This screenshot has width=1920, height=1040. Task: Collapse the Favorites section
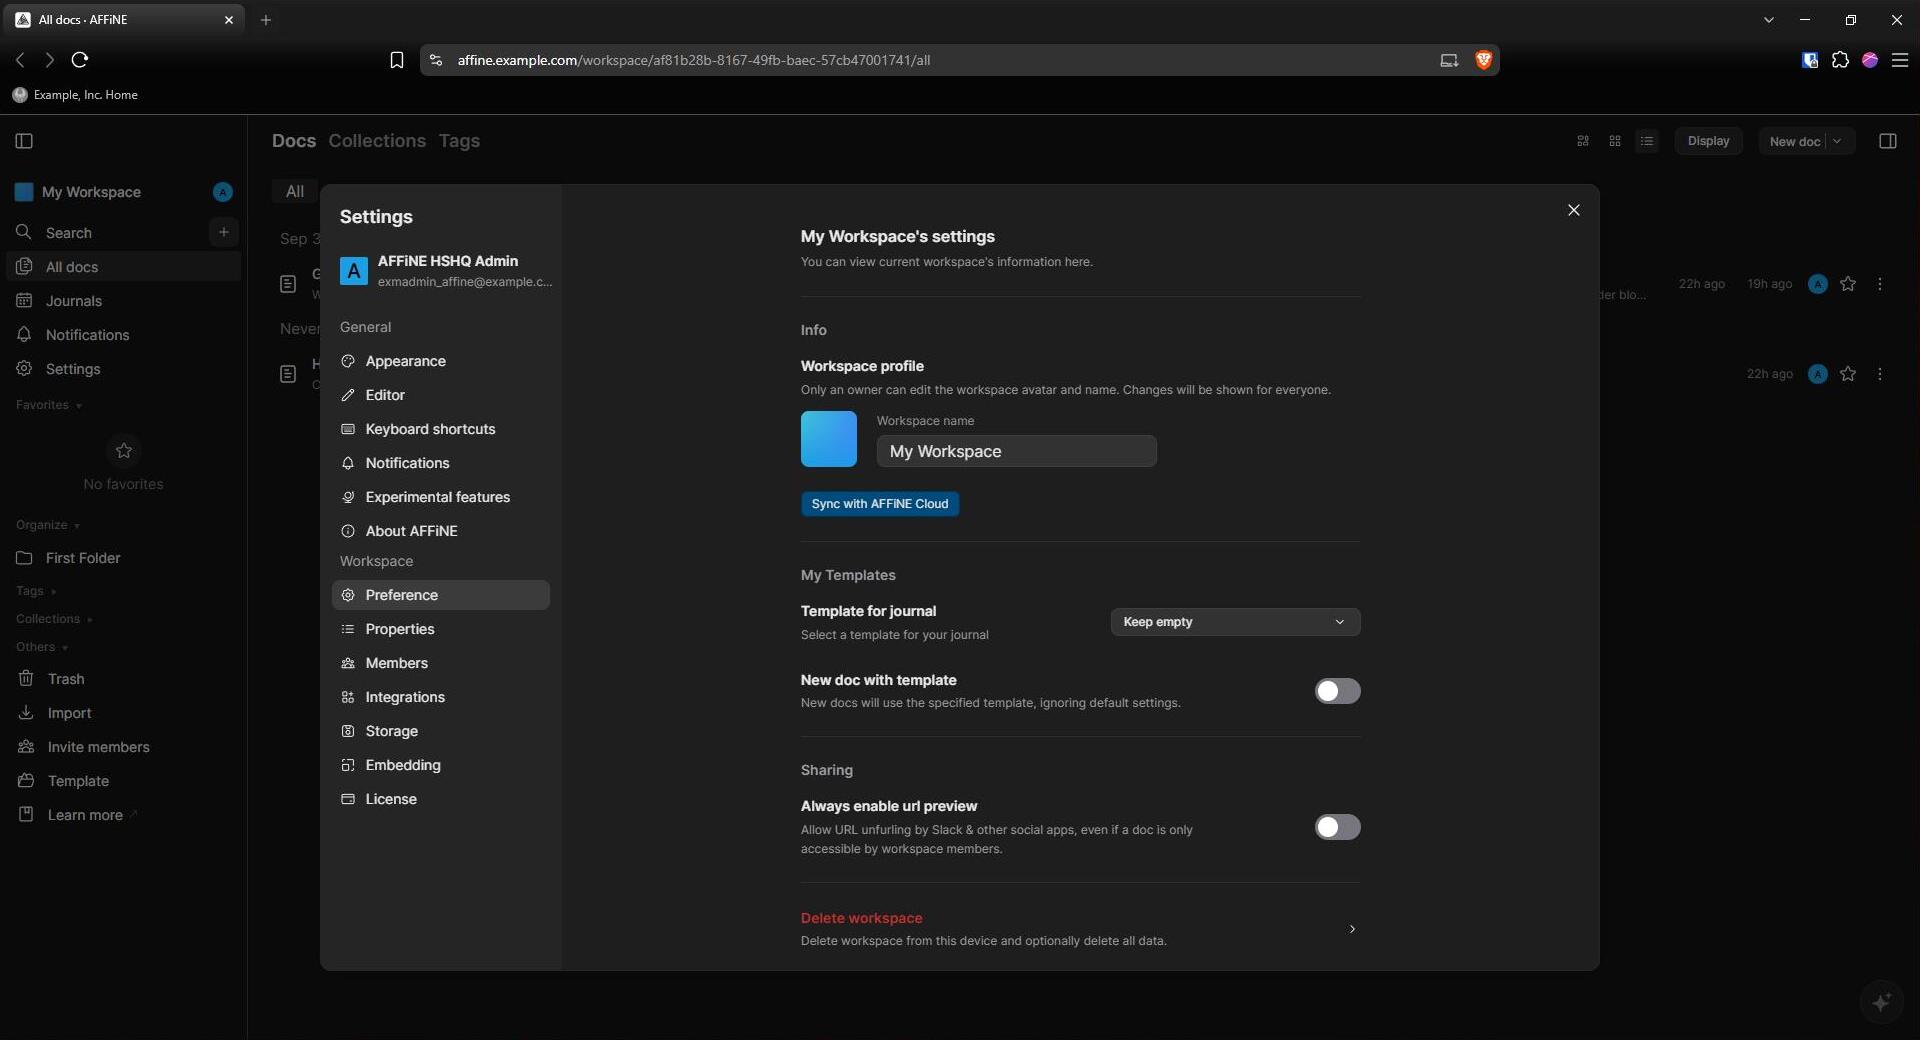point(49,405)
